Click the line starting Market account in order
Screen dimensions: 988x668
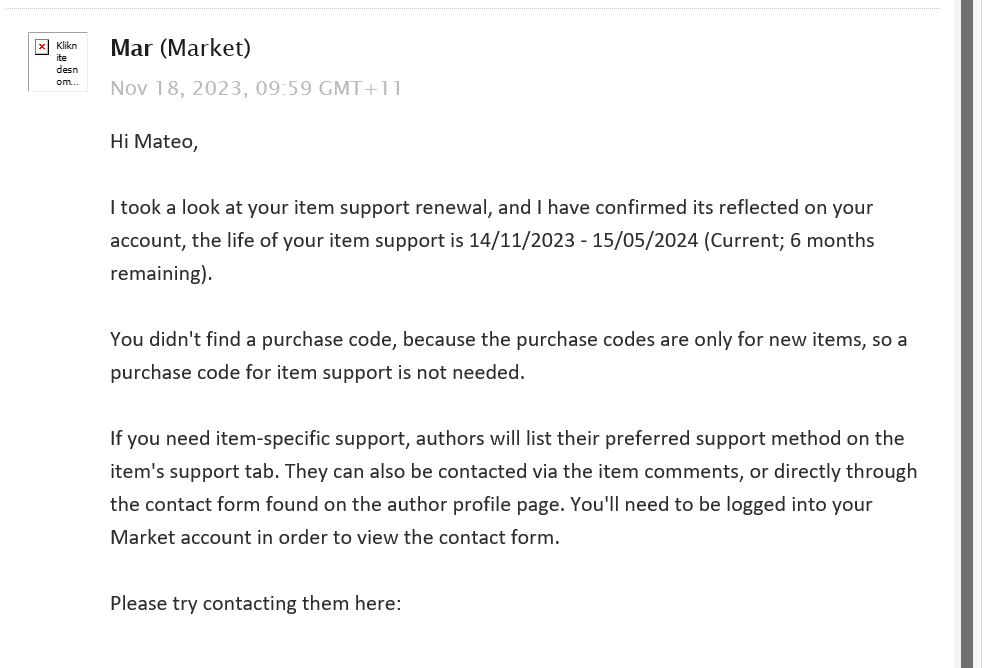[x=335, y=538]
